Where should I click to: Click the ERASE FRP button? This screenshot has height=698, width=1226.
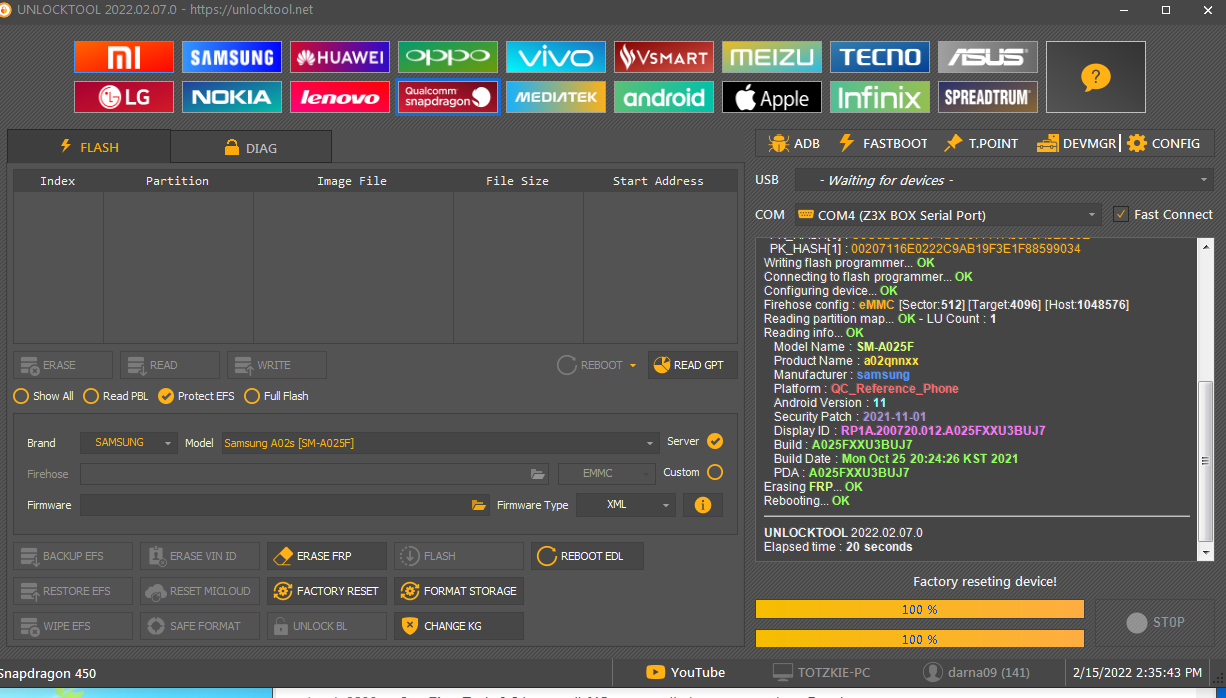(326, 556)
